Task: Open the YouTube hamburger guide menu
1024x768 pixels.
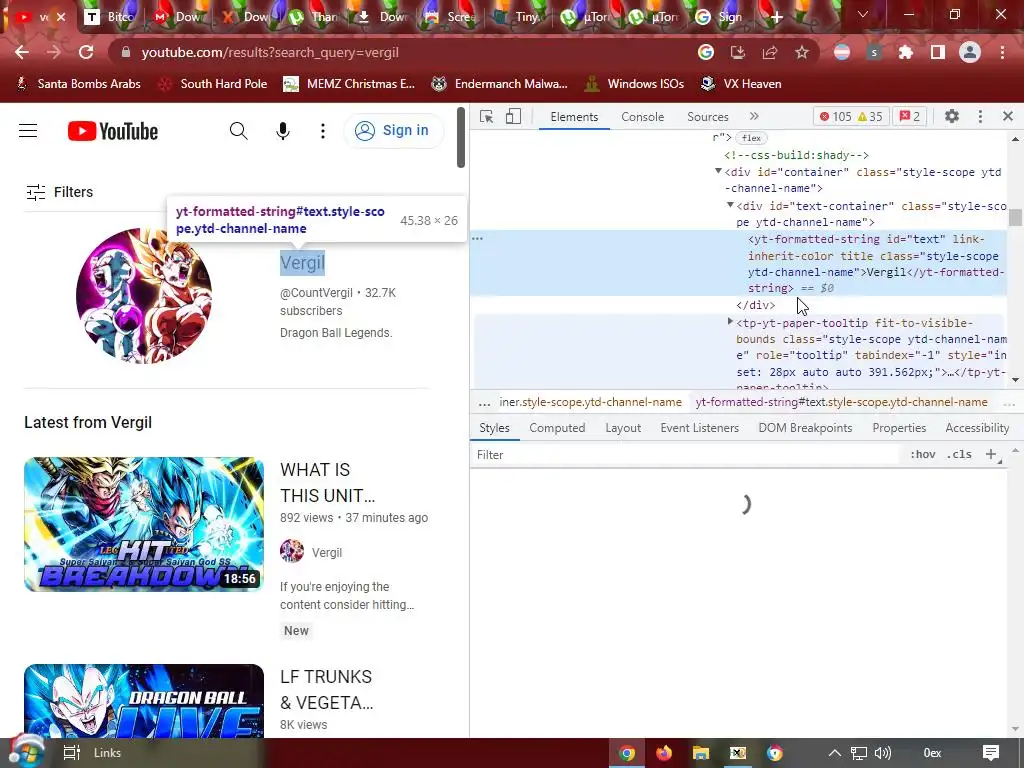Action: tap(28, 131)
